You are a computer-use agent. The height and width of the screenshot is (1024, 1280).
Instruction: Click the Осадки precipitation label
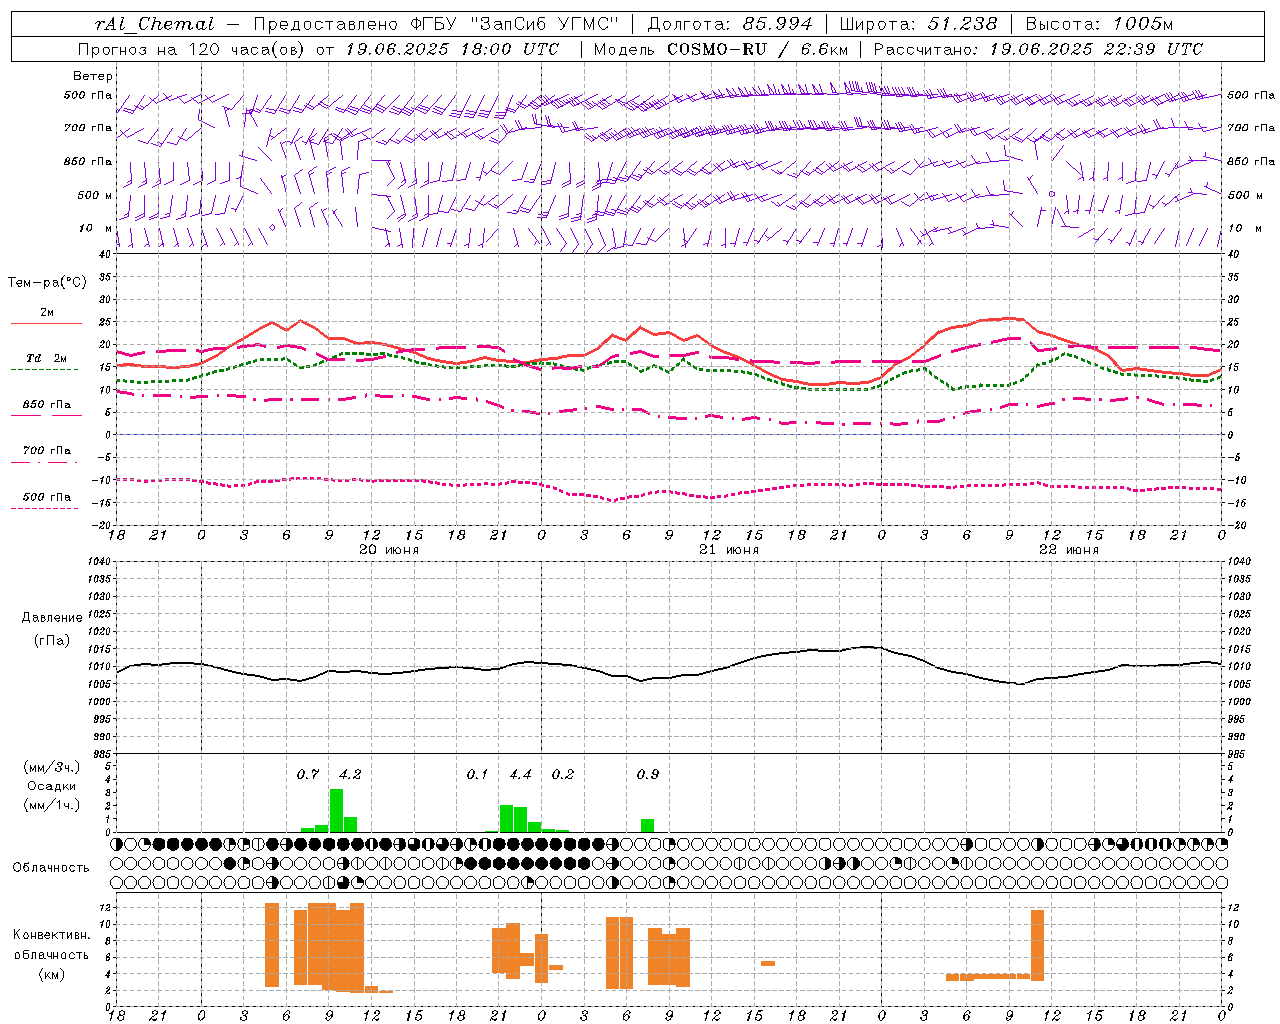pyautogui.click(x=51, y=786)
